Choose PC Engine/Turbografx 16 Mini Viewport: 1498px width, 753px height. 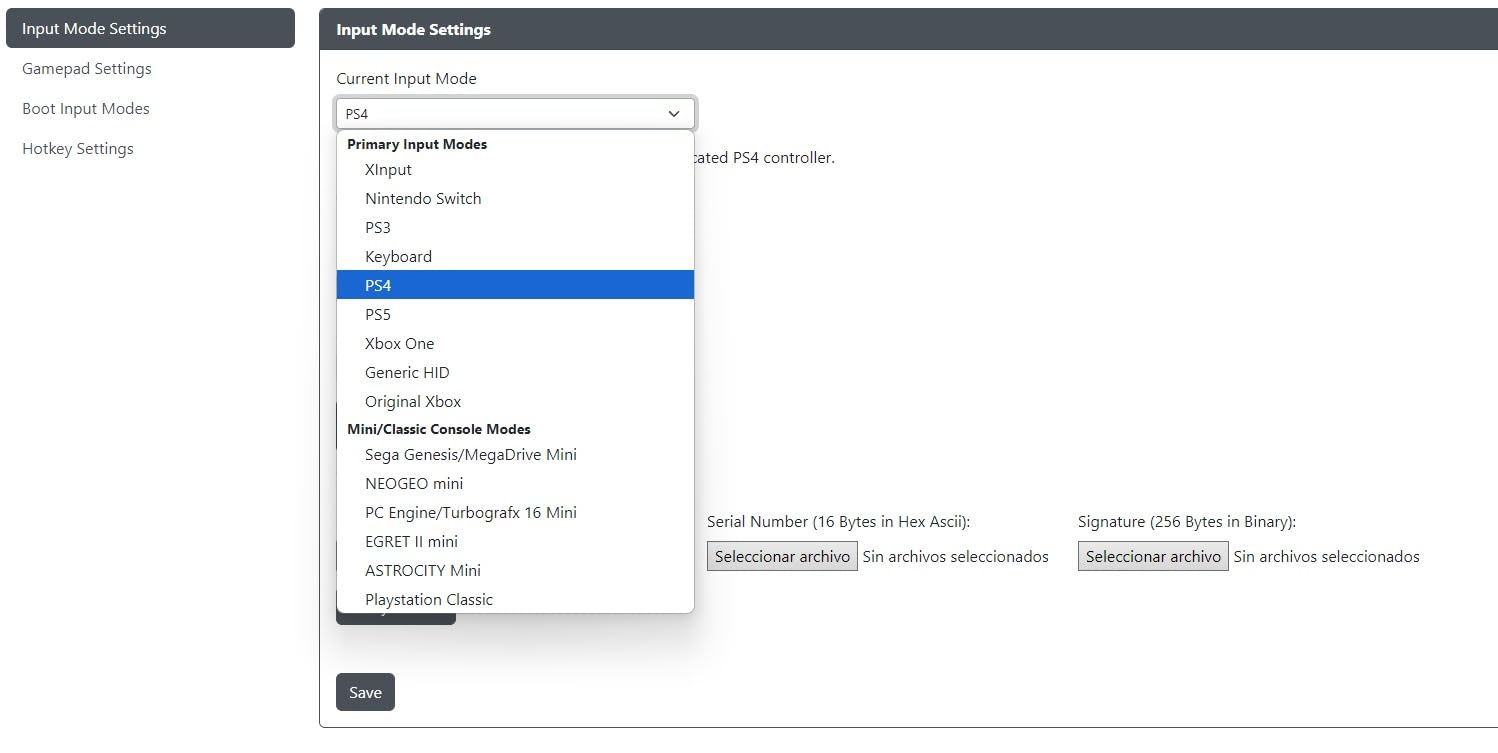[515, 513]
